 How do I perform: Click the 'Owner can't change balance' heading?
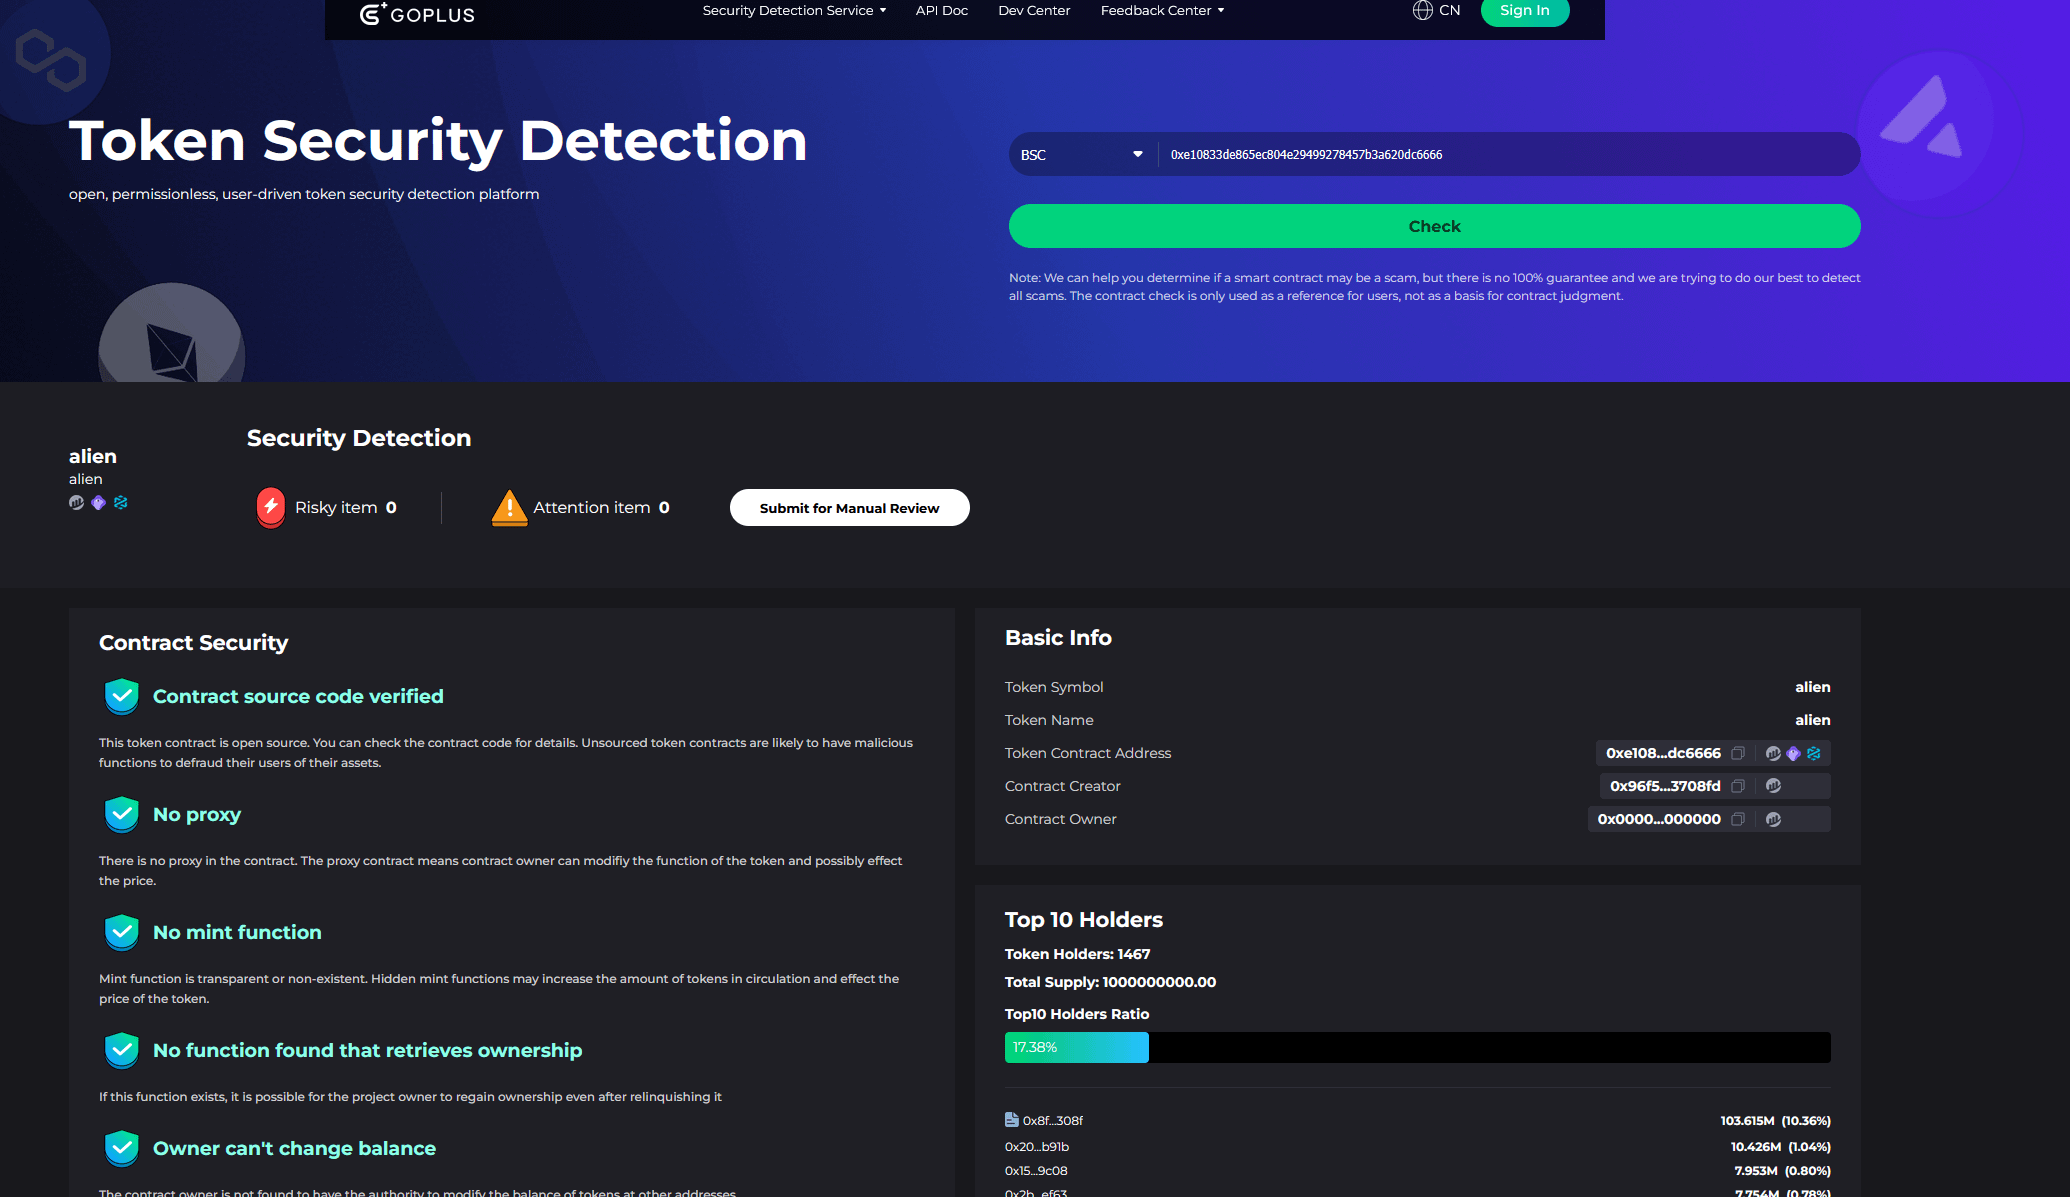(294, 1148)
